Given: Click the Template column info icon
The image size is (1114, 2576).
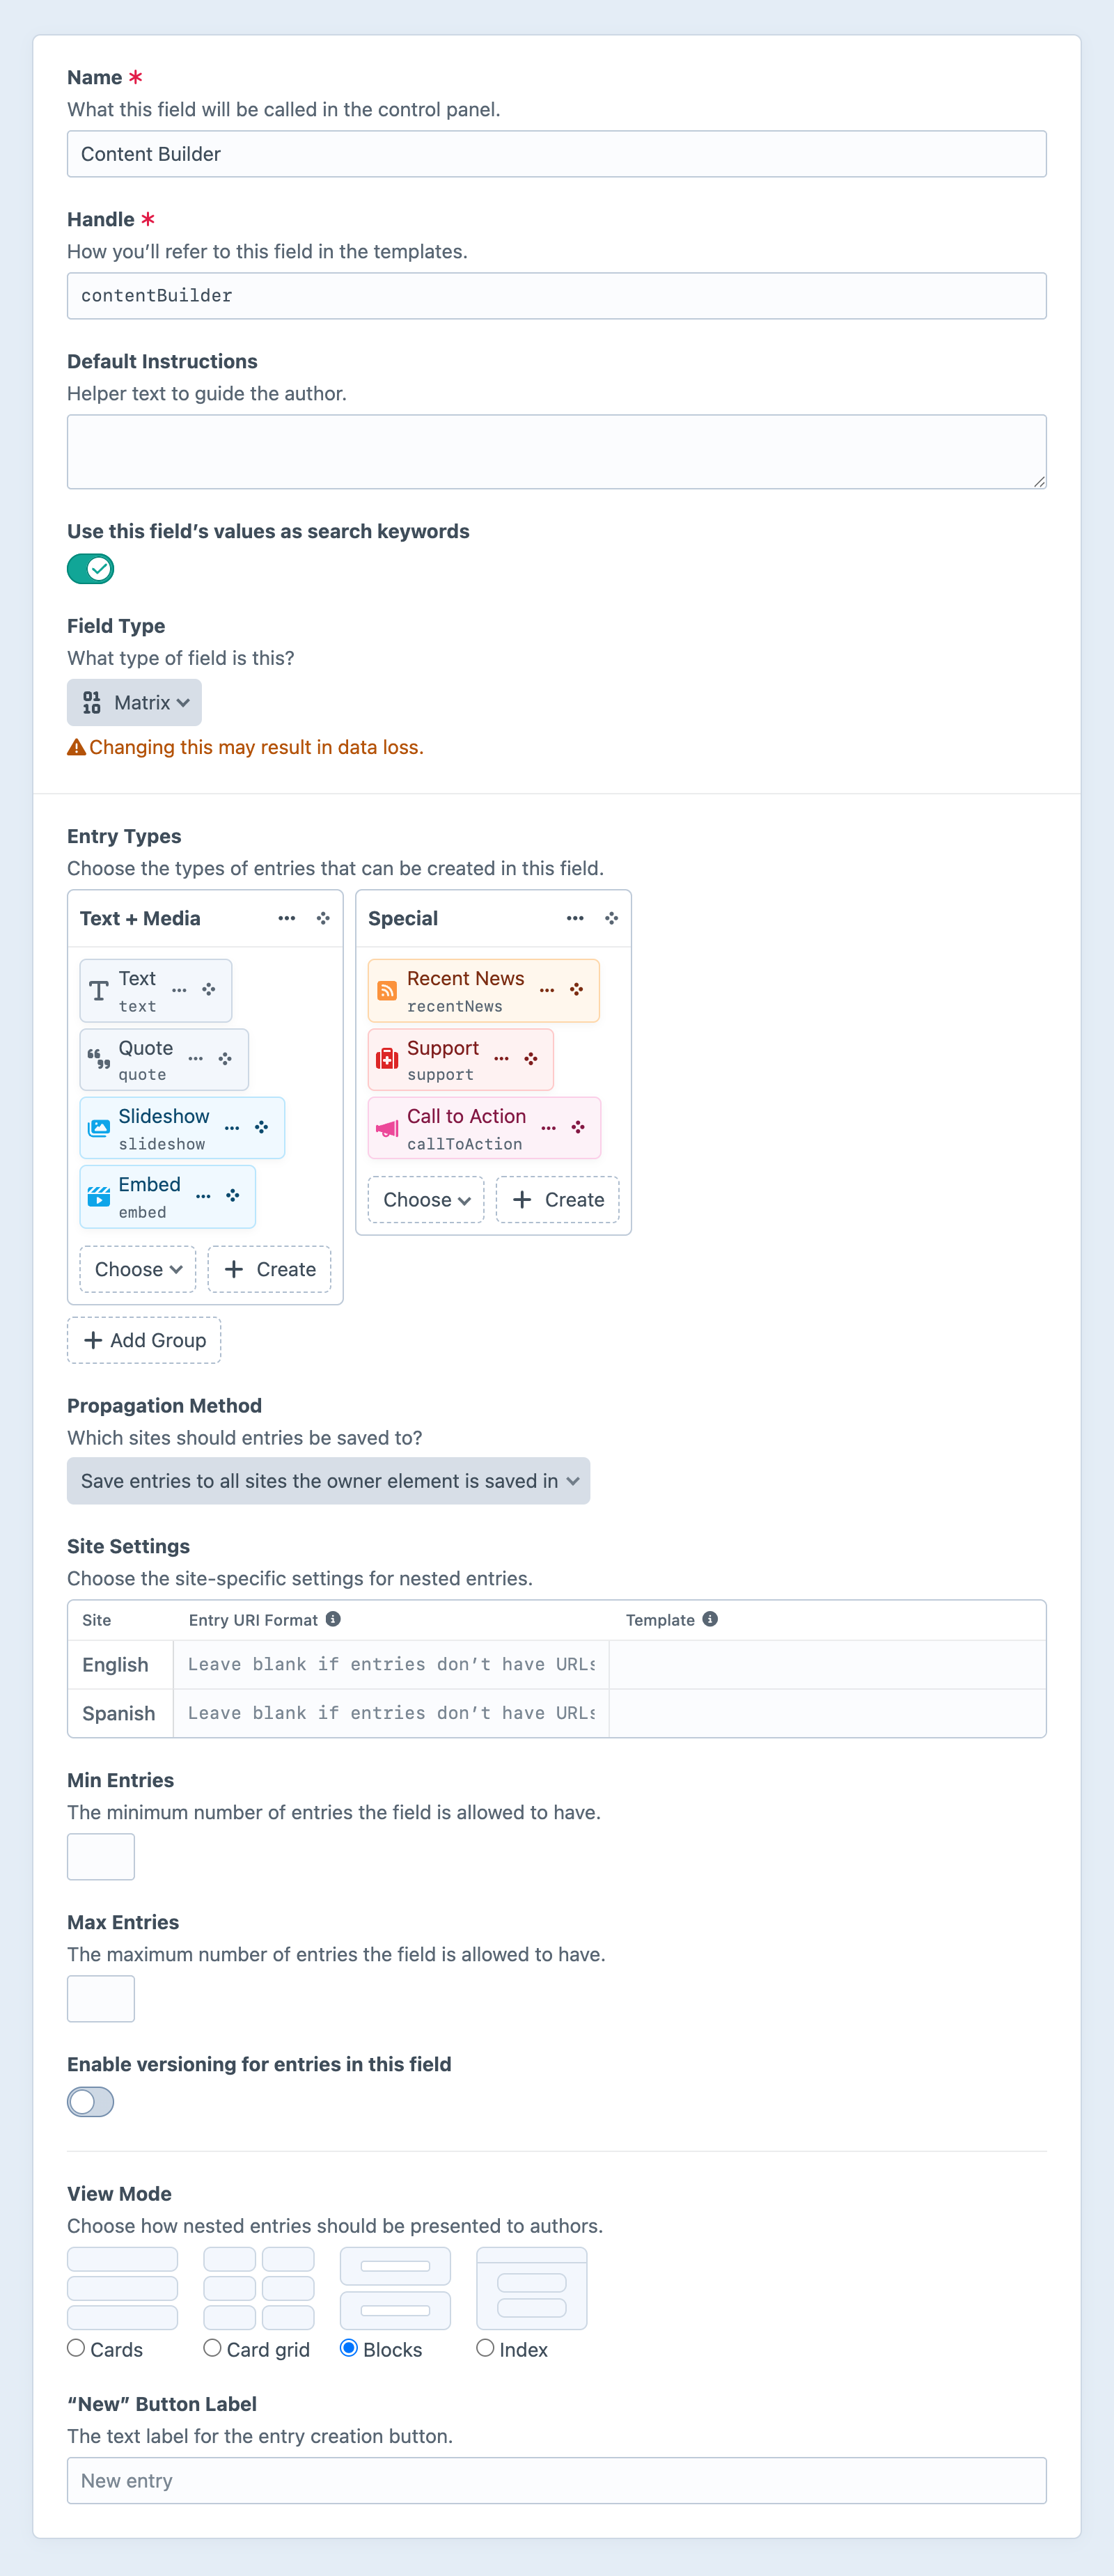Looking at the screenshot, I should [710, 1619].
